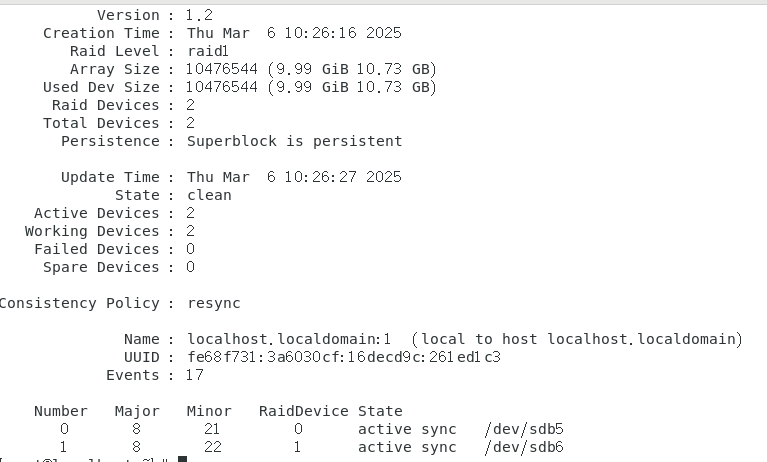The height and width of the screenshot is (462, 767).
Task: Click the "clean" State value
Action: 209,195
